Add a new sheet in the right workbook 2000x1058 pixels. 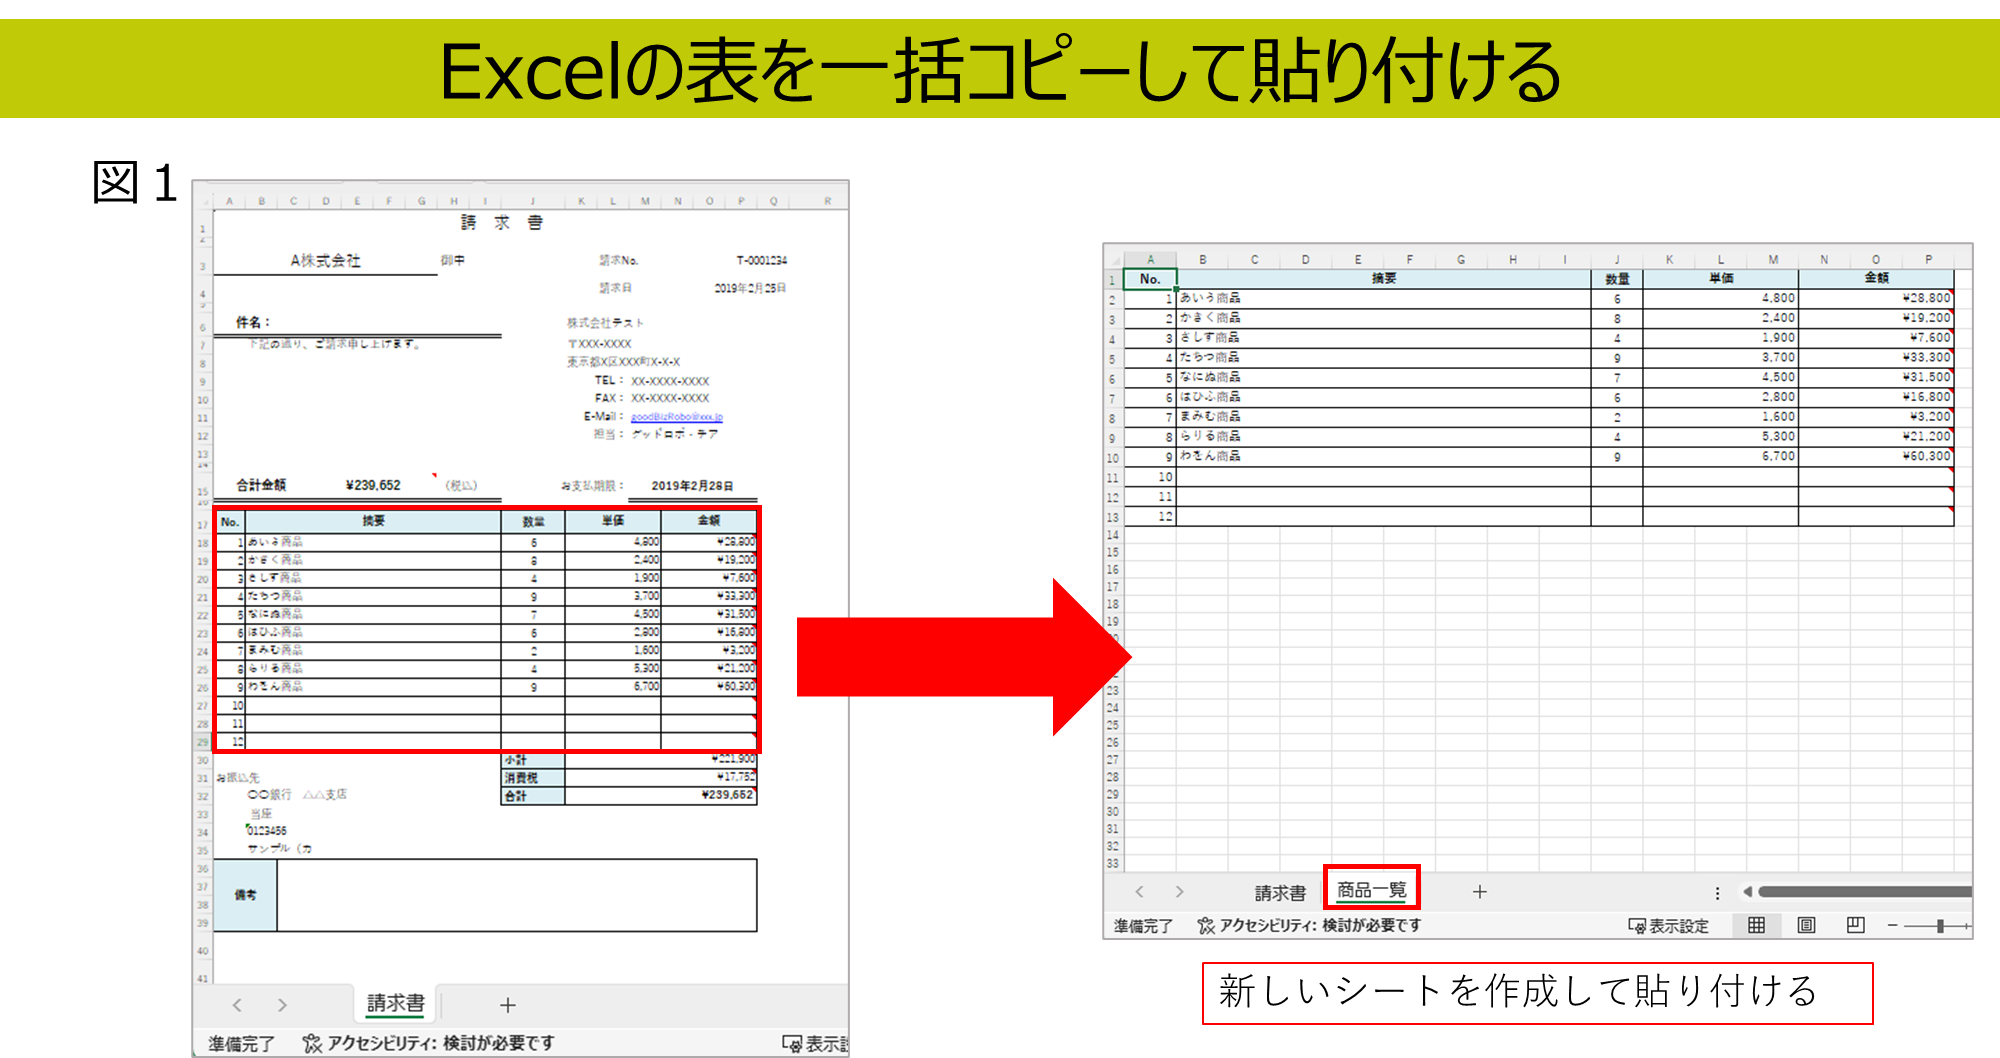pos(1480,892)
